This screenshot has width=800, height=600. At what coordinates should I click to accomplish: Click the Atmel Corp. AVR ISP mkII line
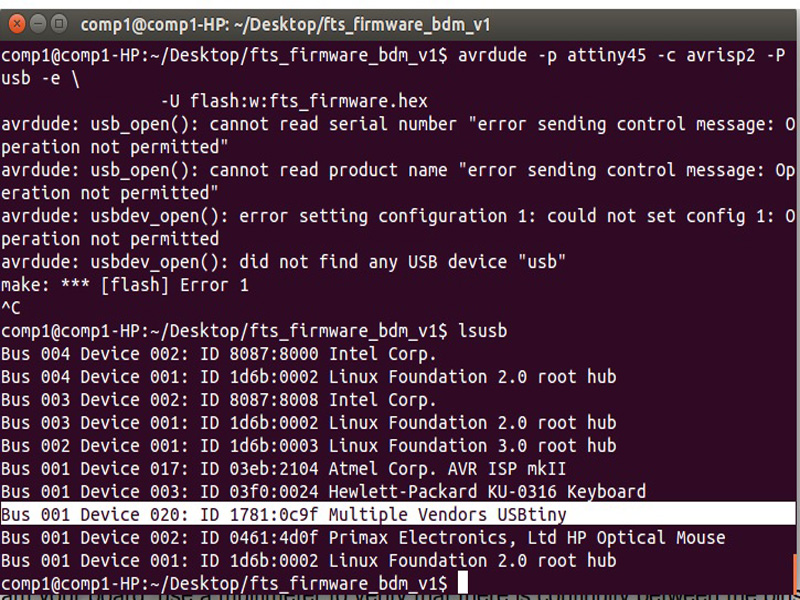pyautogui.click(x=282, y=468)
